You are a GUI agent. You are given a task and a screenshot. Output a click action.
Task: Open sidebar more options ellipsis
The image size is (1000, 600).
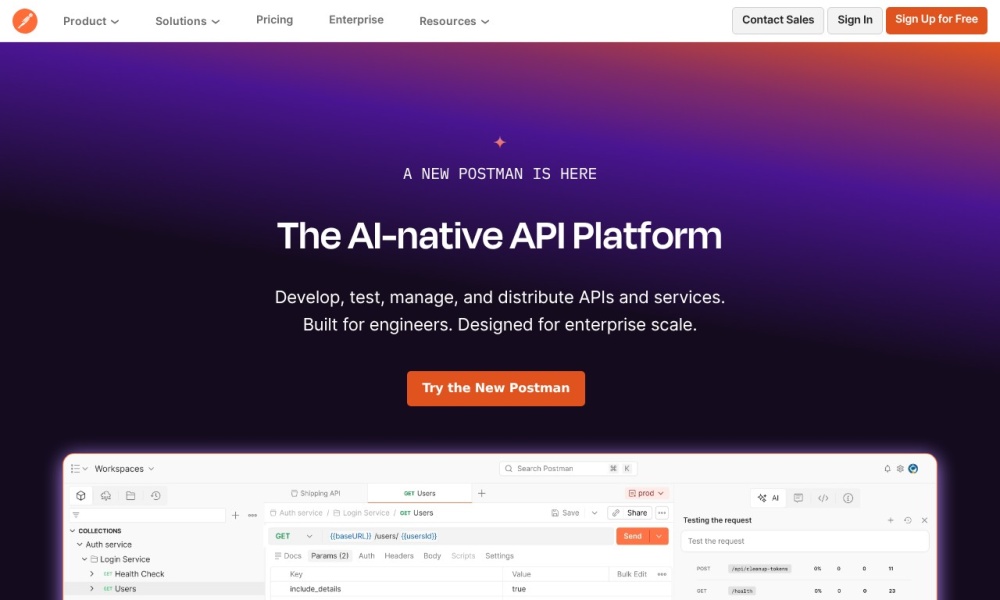pyautogui.click(x=253, y=515)
